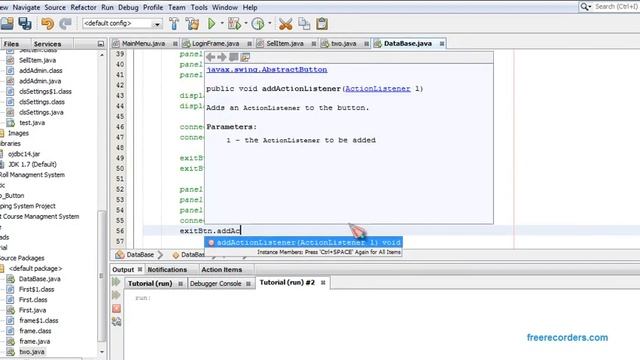Viewport: 640px width, 360px height.
Task: Minimize the Files window panel
Action: (101, 44)
